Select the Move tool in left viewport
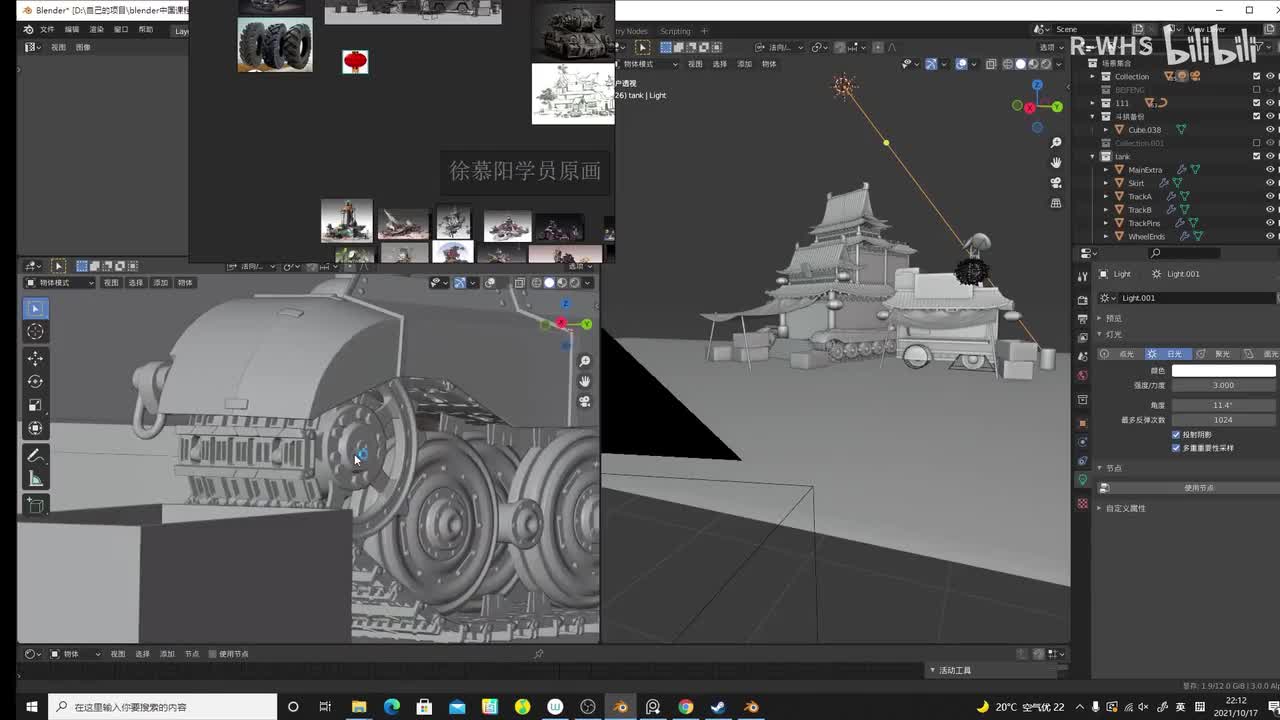Viewport: 1280px width, 720px height. coord(35,358)
